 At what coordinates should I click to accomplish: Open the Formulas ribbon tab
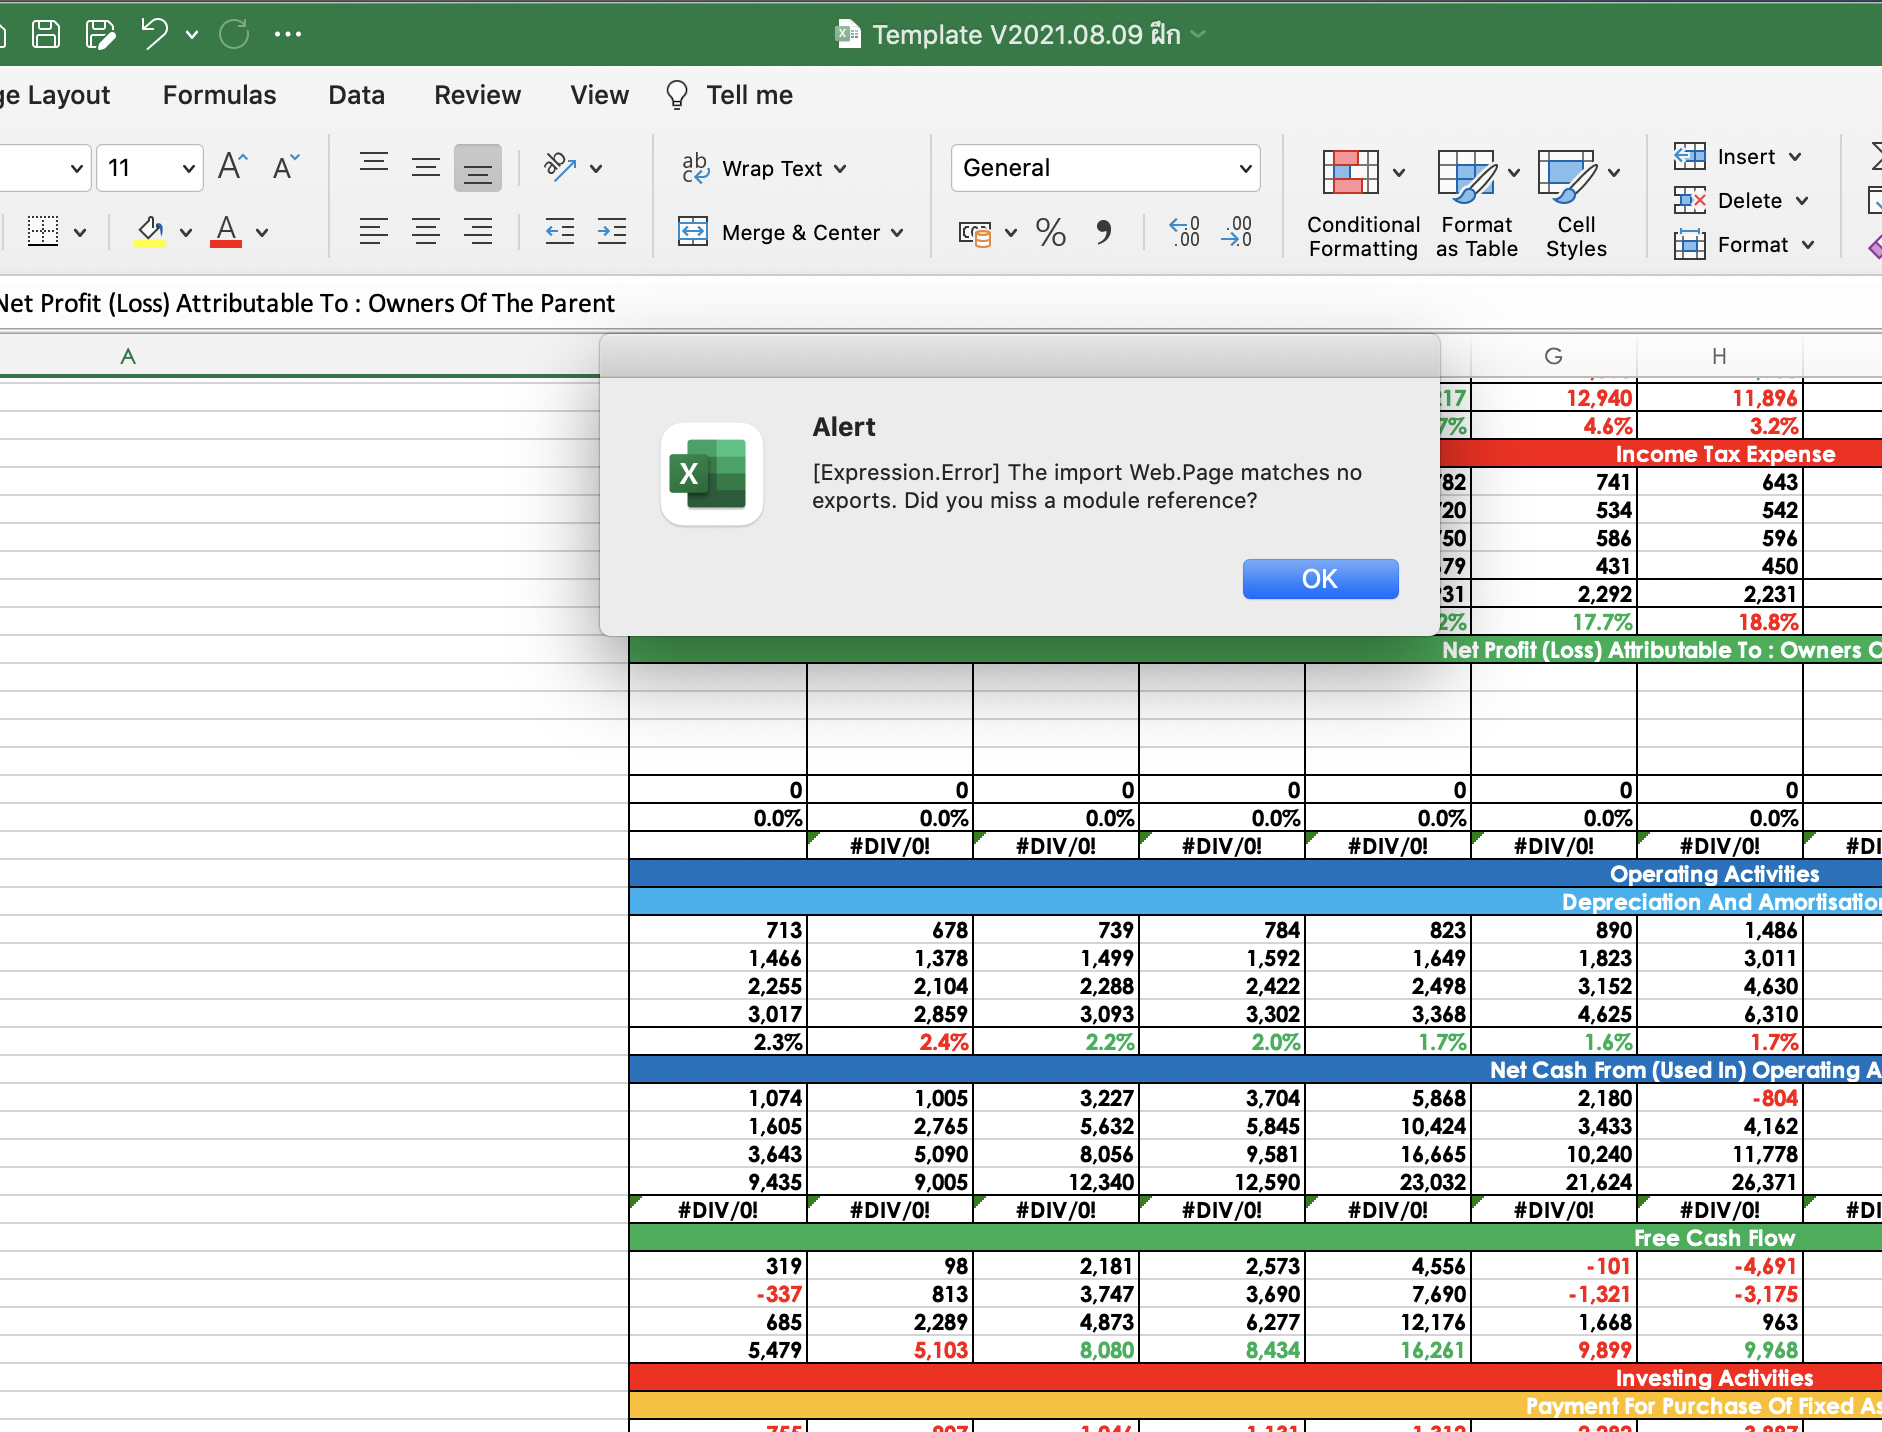[219, 95]
